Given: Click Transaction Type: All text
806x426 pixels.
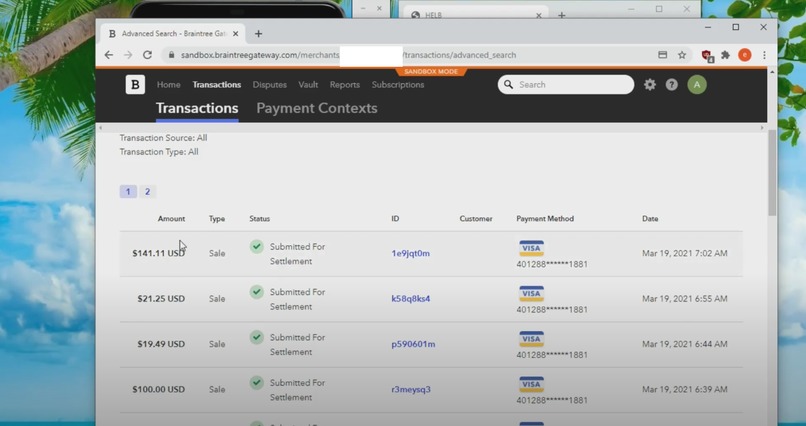Looking at the screenshot, I should [159, 152].
